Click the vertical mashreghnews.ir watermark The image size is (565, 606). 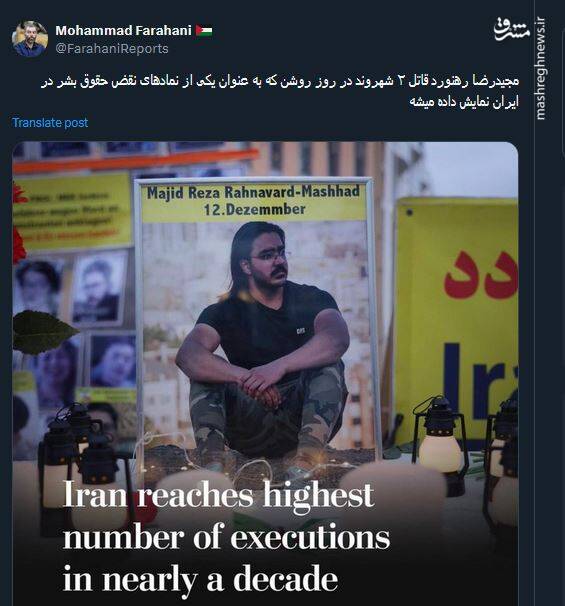pyautogui.click(x=541, y=69)
